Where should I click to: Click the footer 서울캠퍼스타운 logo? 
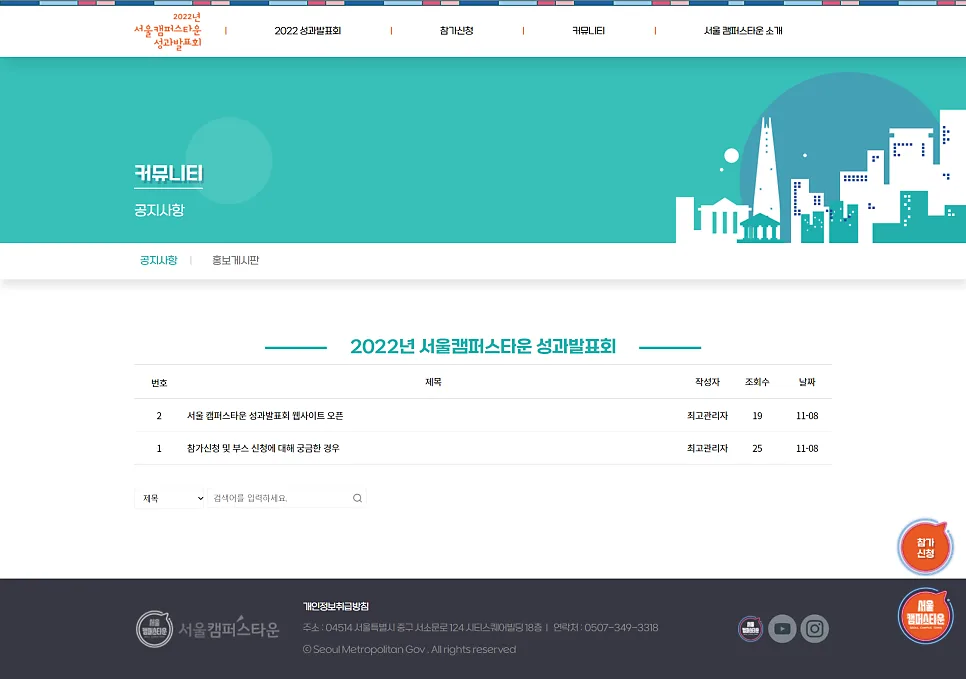(x=207, y=629)
